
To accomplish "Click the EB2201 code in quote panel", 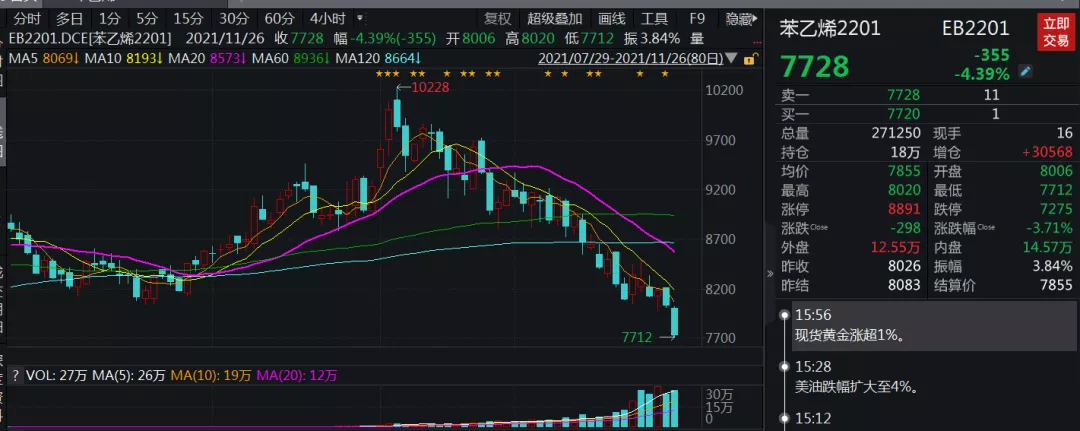I will coord(975,28).
